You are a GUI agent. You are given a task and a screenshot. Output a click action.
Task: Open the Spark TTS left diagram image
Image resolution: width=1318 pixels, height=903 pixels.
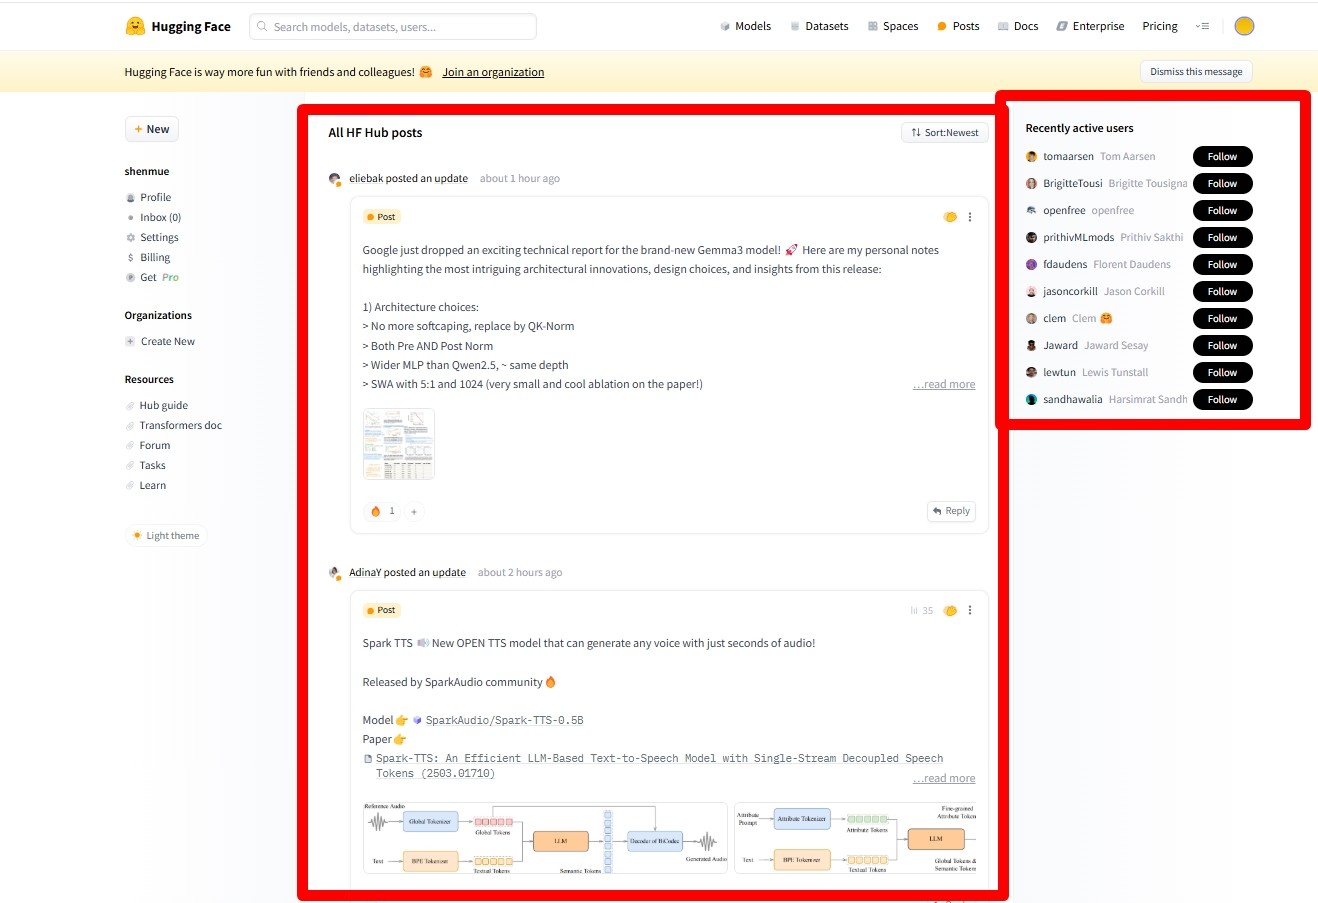coord(545,838)
